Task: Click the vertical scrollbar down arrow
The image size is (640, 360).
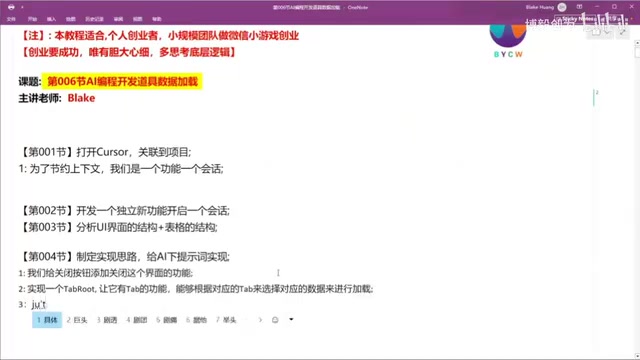Action: pos(637,356)
